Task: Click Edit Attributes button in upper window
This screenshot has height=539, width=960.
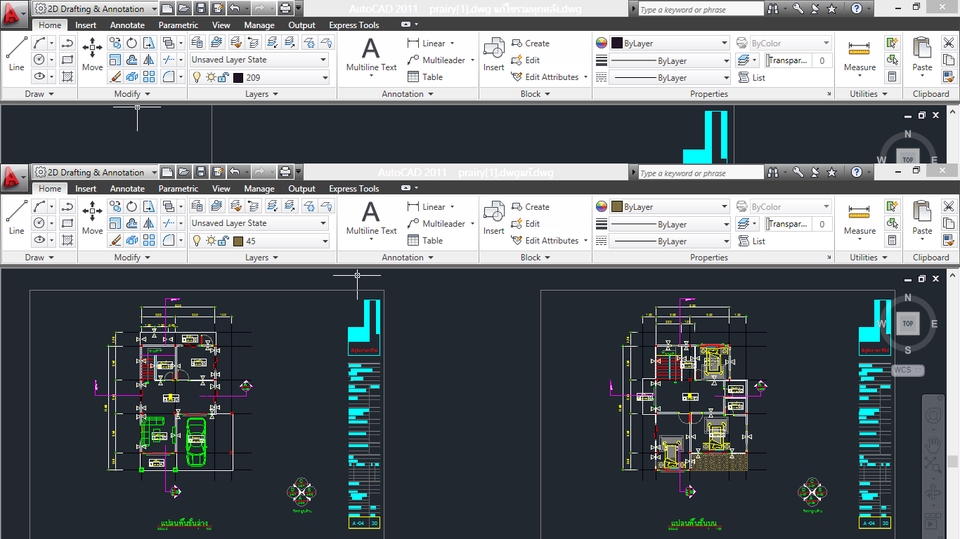Action: tap(545, 77)
